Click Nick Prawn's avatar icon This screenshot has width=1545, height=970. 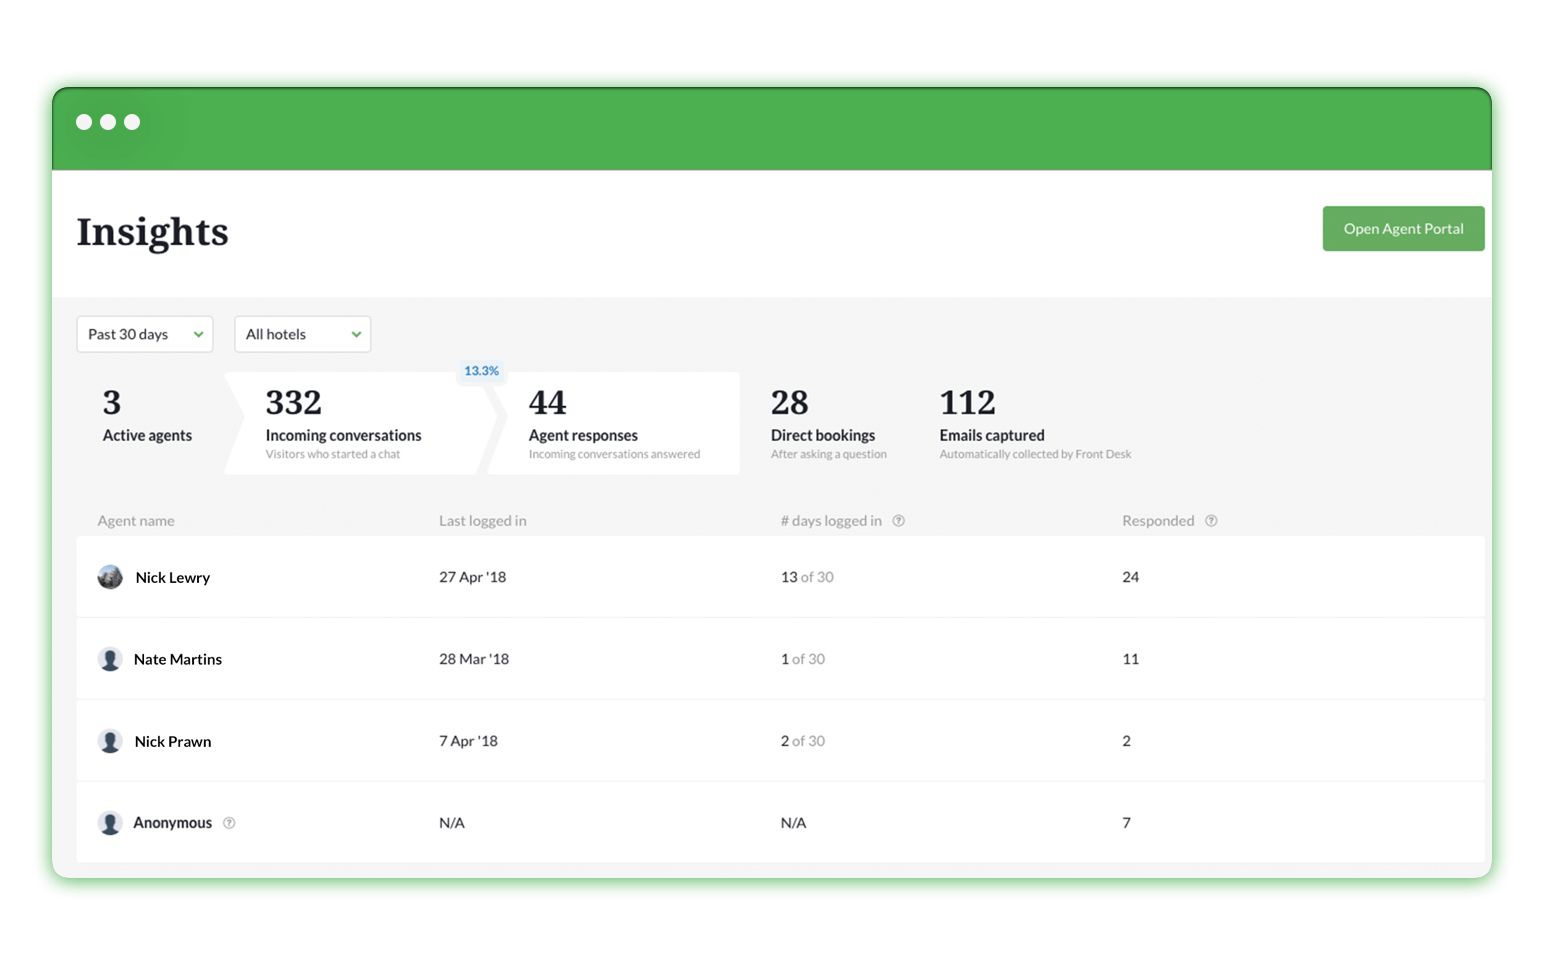(110, 741)
